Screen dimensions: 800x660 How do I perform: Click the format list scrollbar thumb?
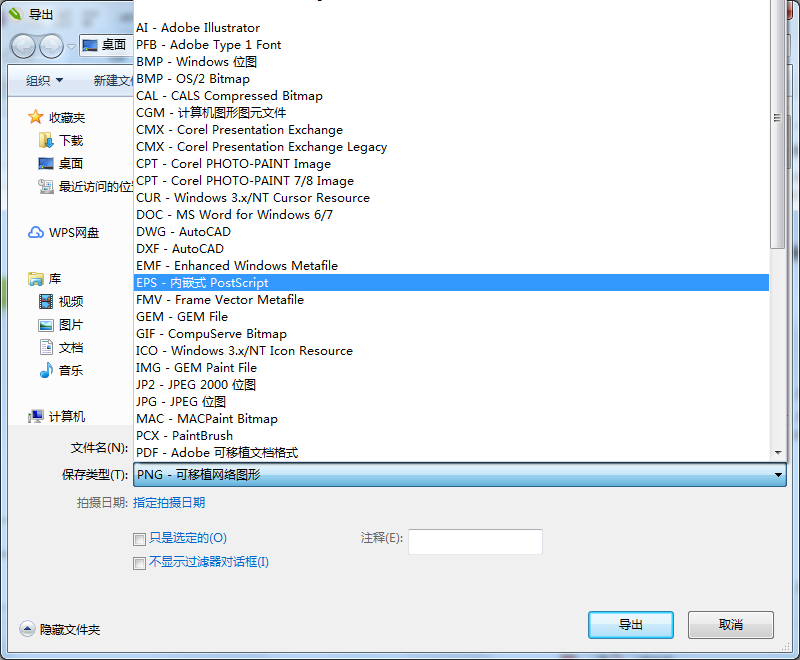point(777,124)
